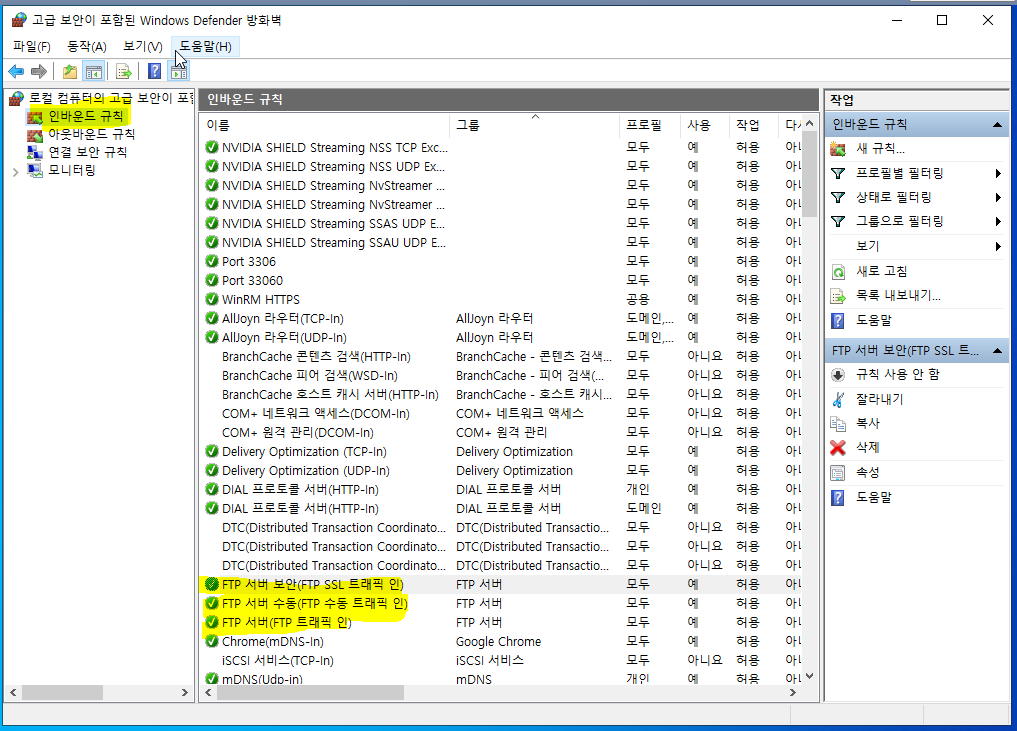Click the tree pane horizontal scrollbar thumb

62,693
